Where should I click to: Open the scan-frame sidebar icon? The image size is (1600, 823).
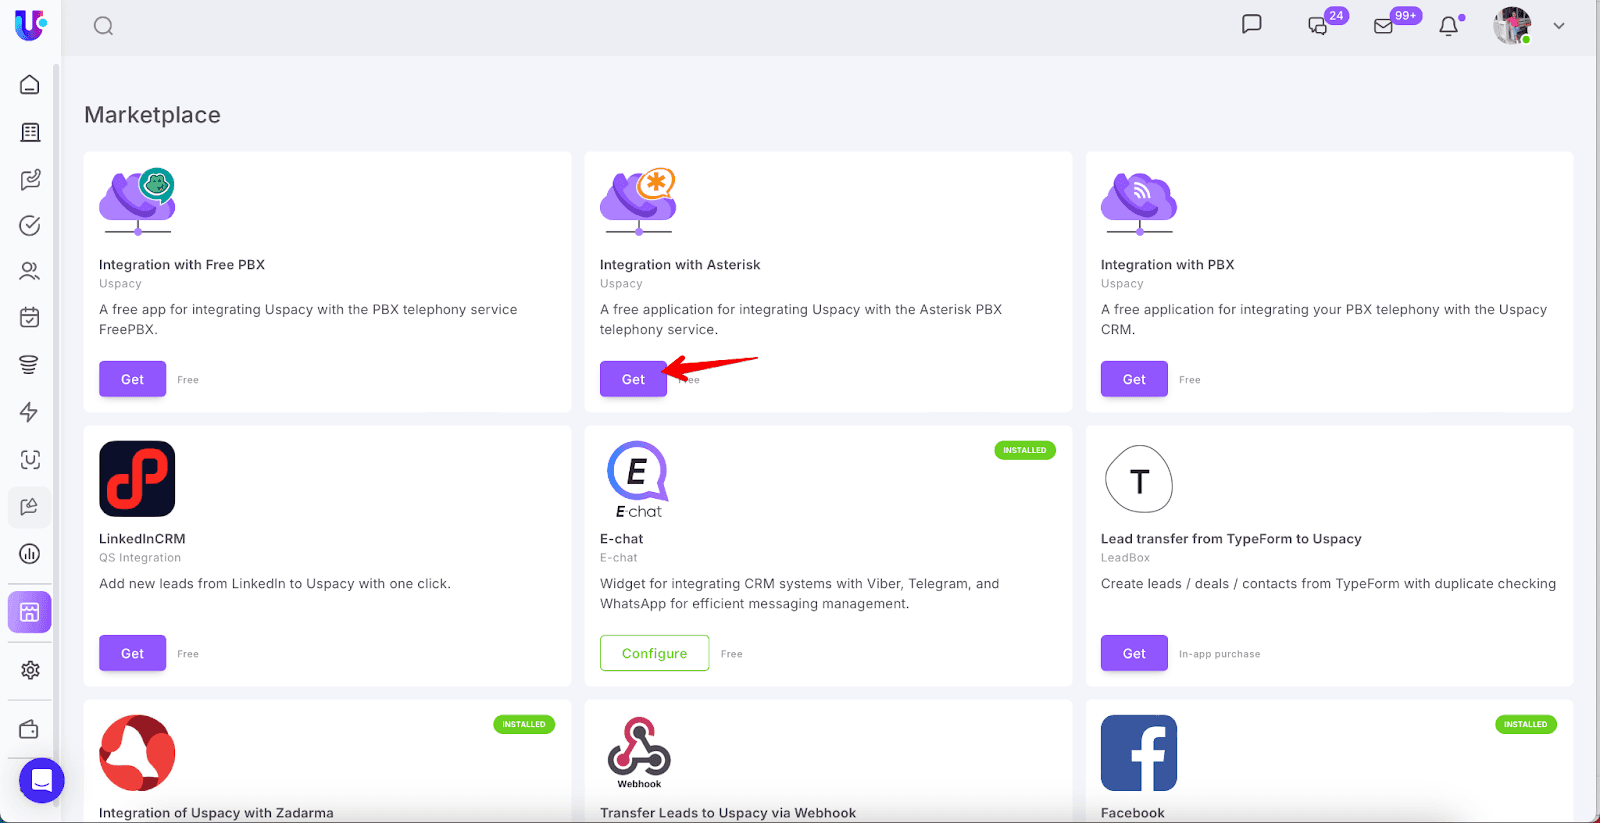coord(30,459)
